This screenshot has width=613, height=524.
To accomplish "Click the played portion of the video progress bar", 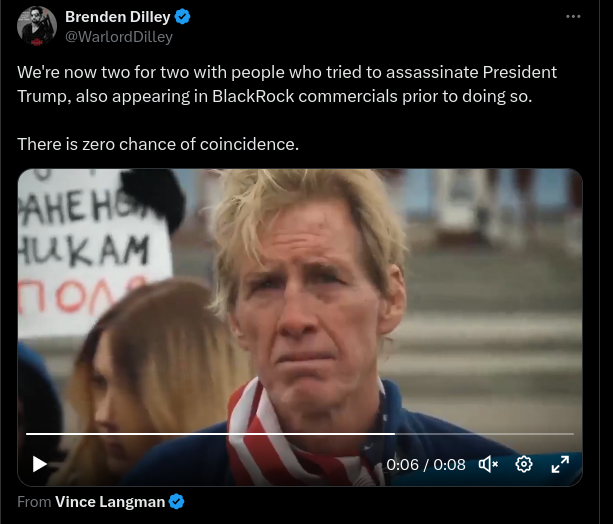I will click(x=210, y=434).
